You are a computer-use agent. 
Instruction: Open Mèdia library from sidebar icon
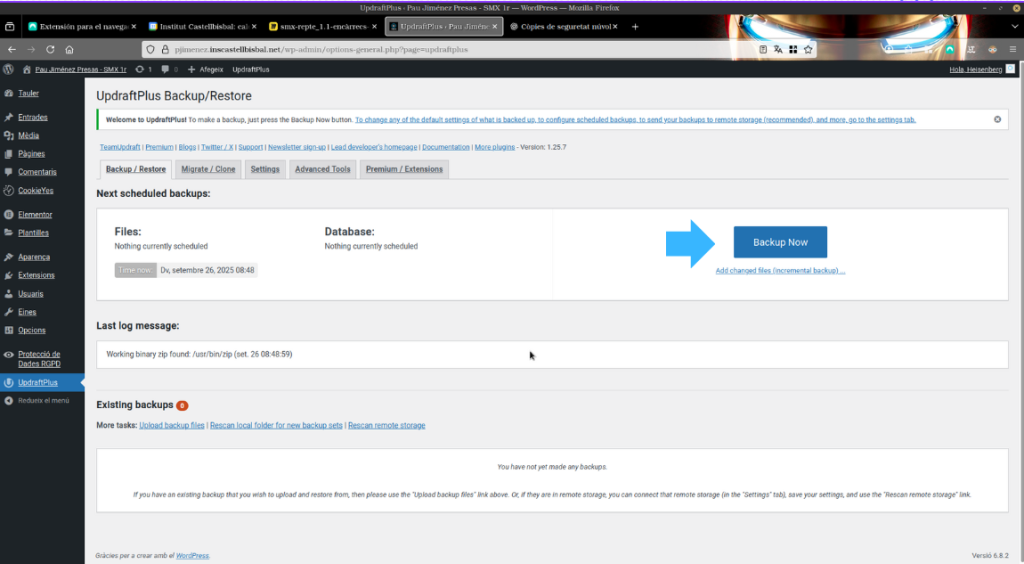(x=9, y=135)
